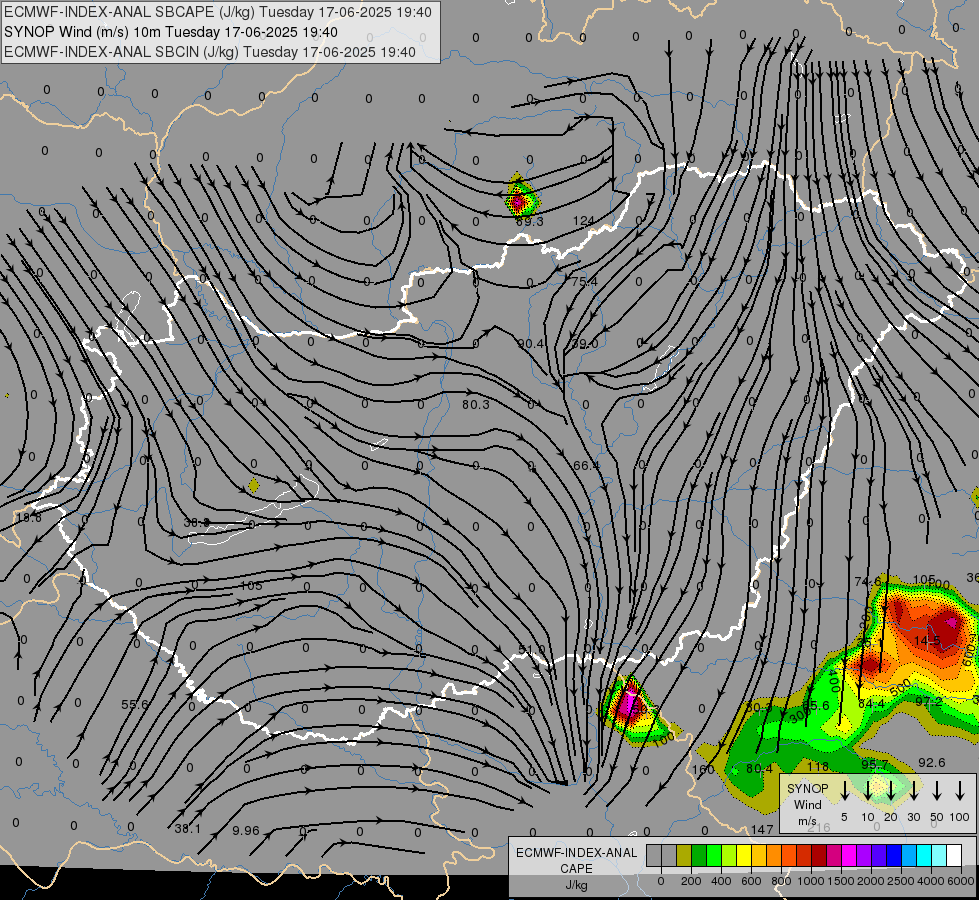The width and height of the screenshot is (979, 900).
Task: Click the 18.6 value on the map
Action: point(29,518)
